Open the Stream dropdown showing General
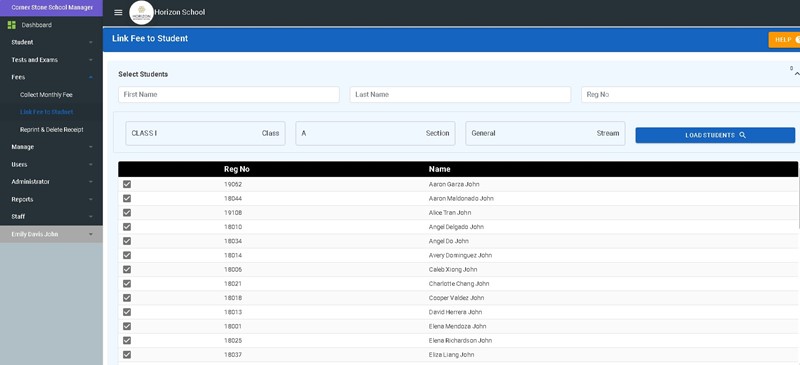 point(545,133)
